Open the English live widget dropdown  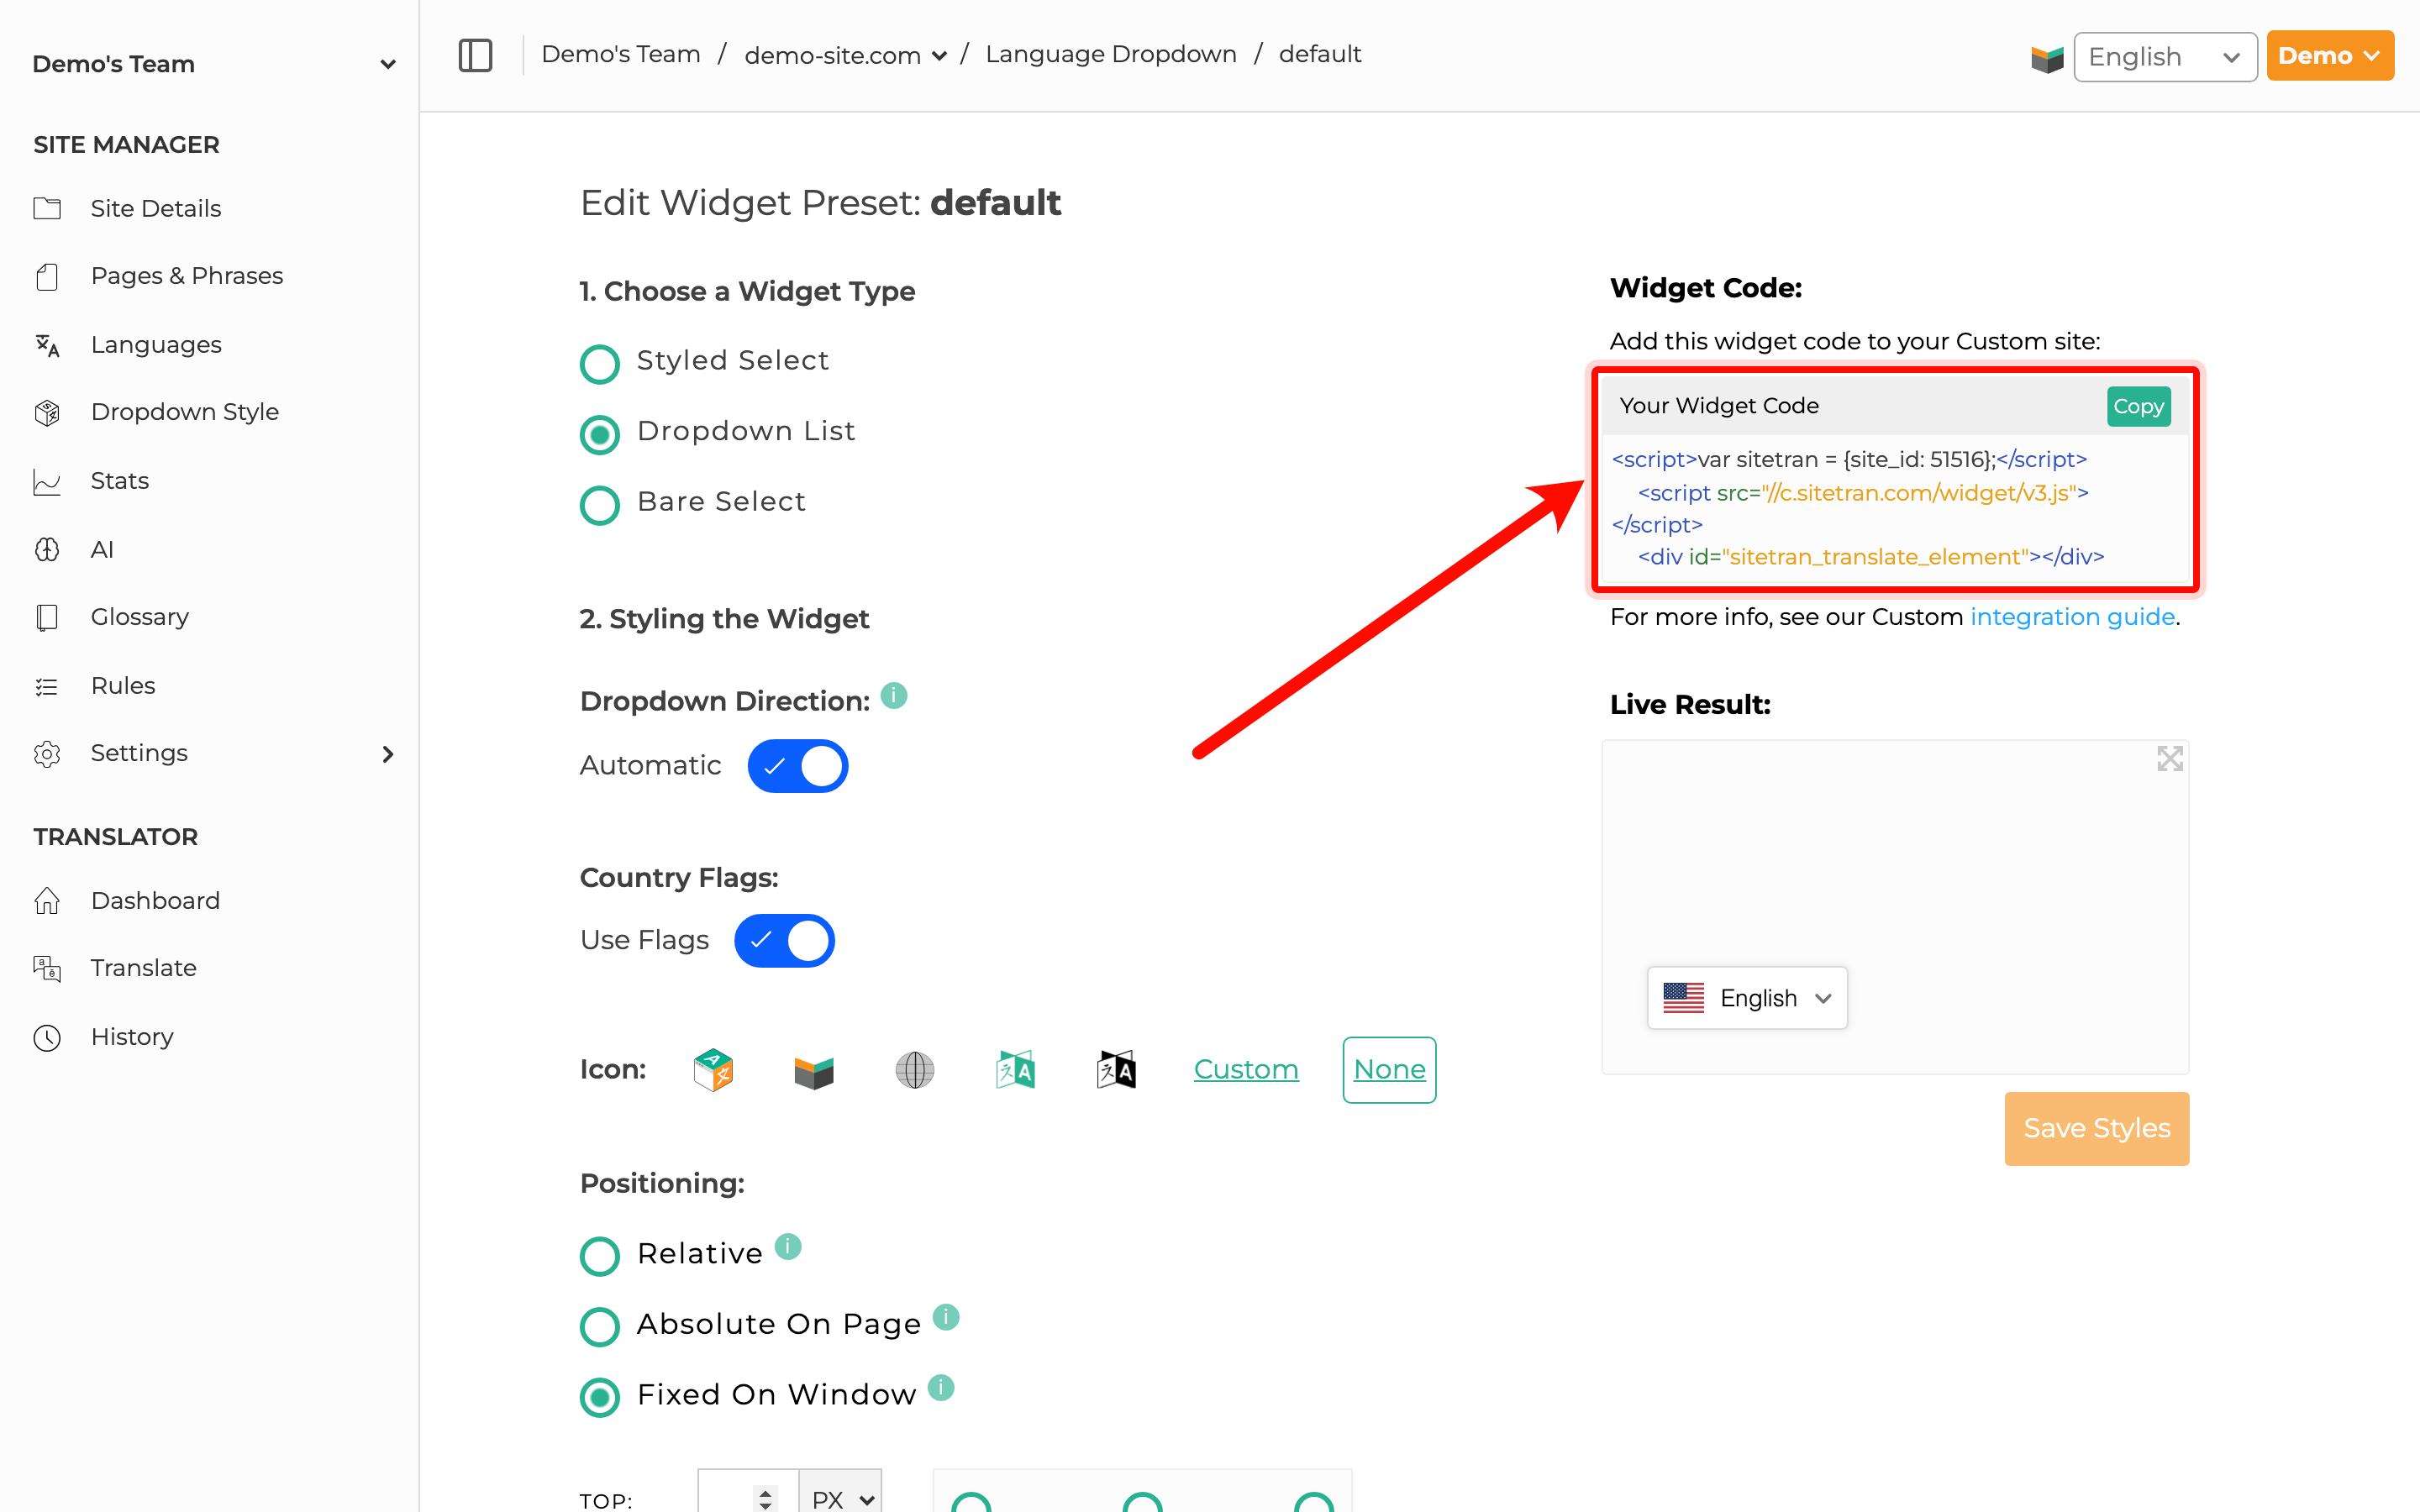pos(1747,997)
